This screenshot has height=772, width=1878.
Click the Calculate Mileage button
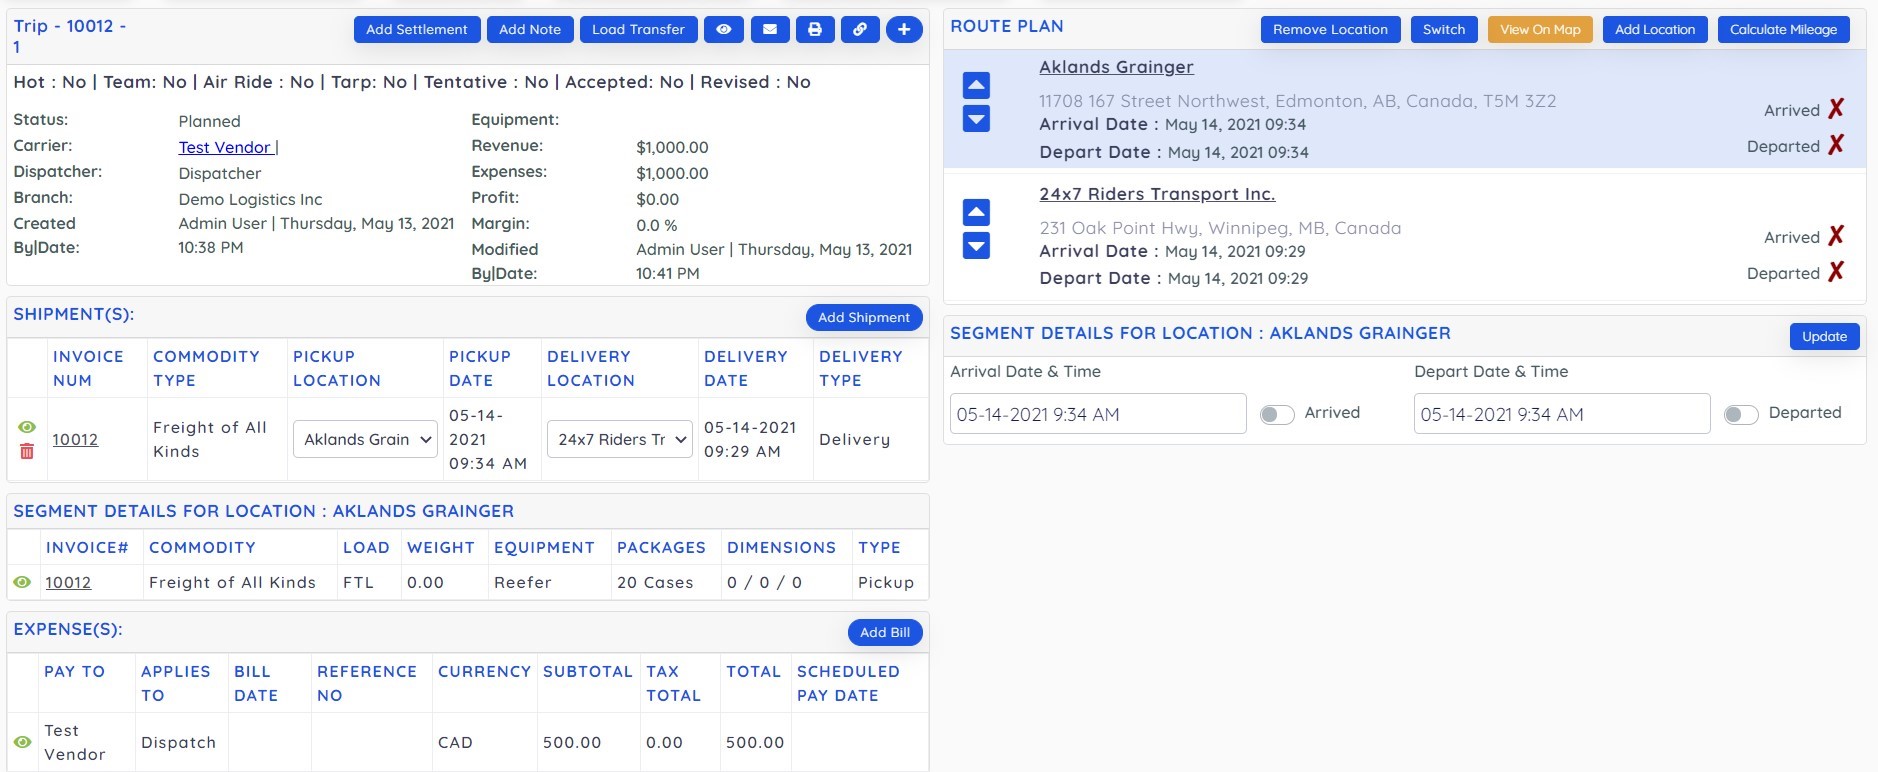[x=1783, y=30]
